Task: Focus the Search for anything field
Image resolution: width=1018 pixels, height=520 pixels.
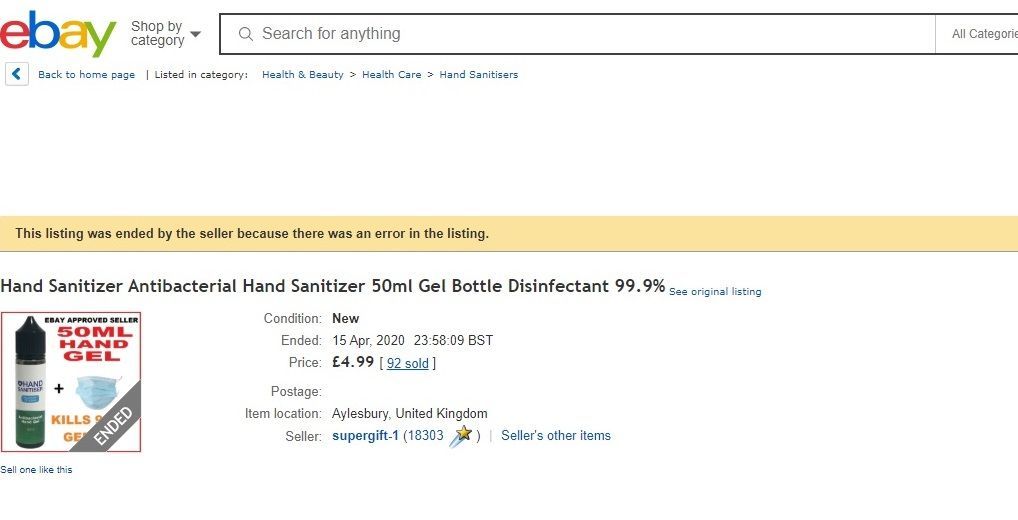Action: [x=577, y=34]
